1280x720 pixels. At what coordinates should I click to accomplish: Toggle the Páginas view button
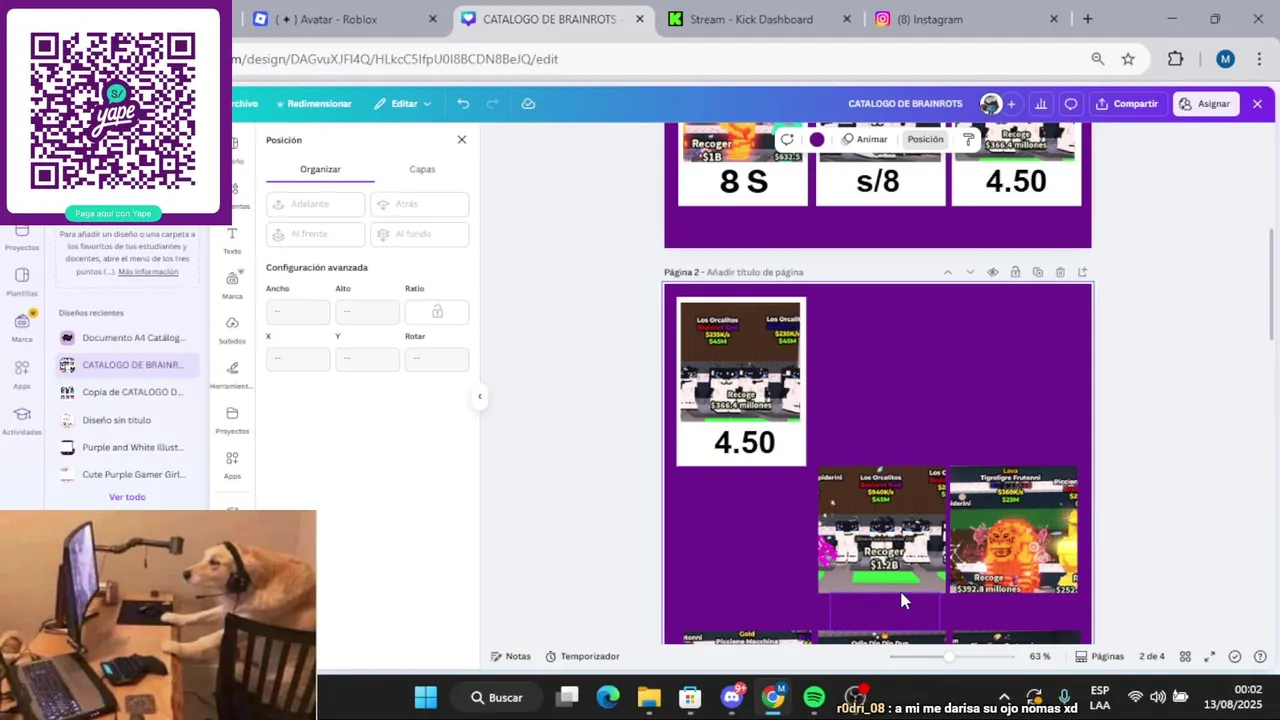point(1099,657)
